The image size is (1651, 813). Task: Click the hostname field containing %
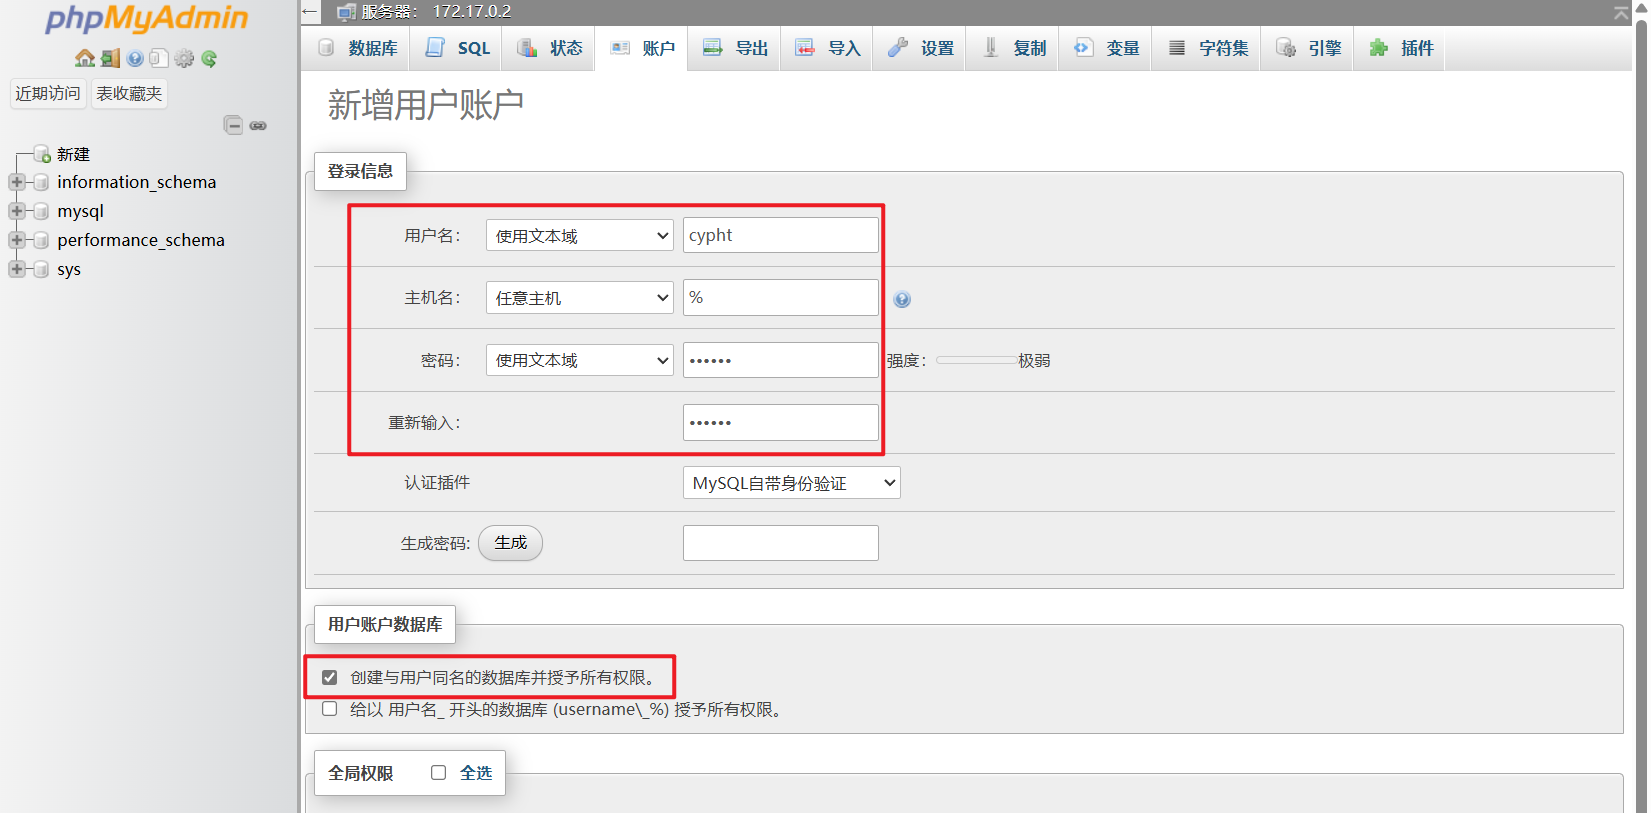[781, 298]
